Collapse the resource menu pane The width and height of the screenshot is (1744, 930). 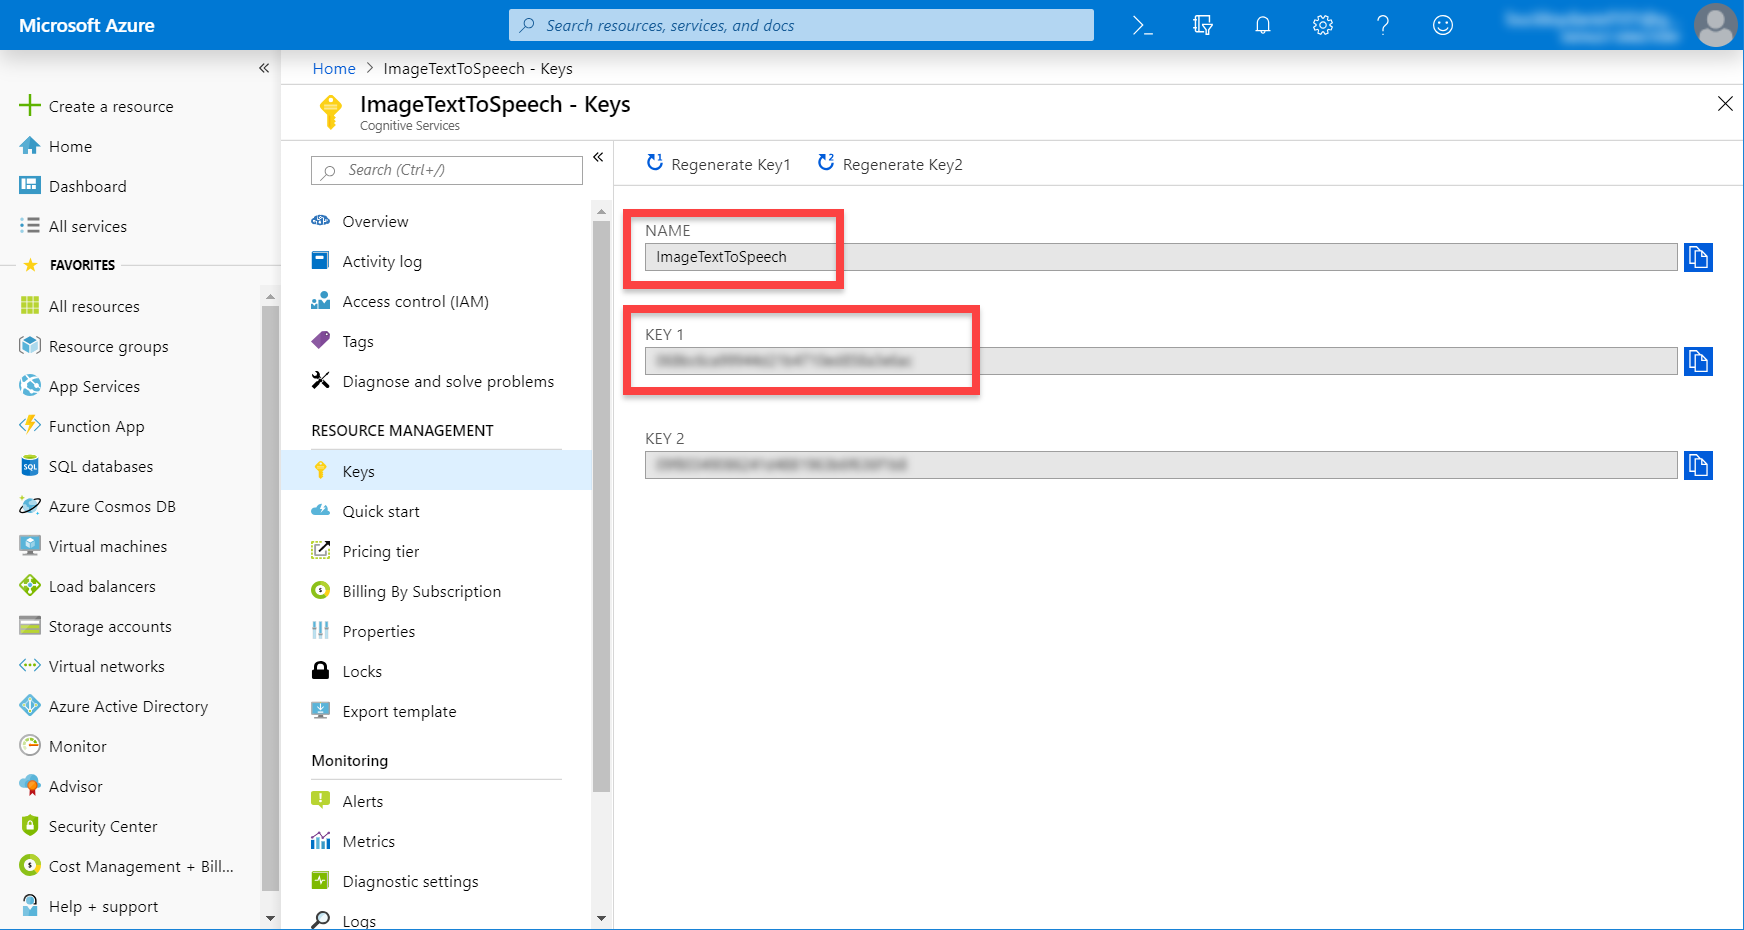(x=598, y=157)
